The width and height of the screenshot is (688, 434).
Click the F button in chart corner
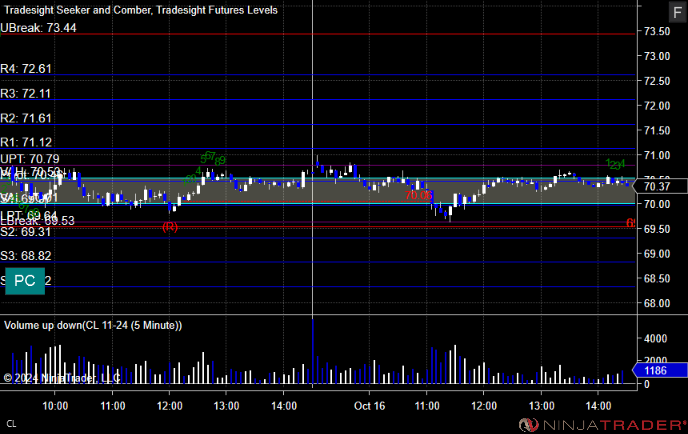pyautogui.click(x=677, y=12)
